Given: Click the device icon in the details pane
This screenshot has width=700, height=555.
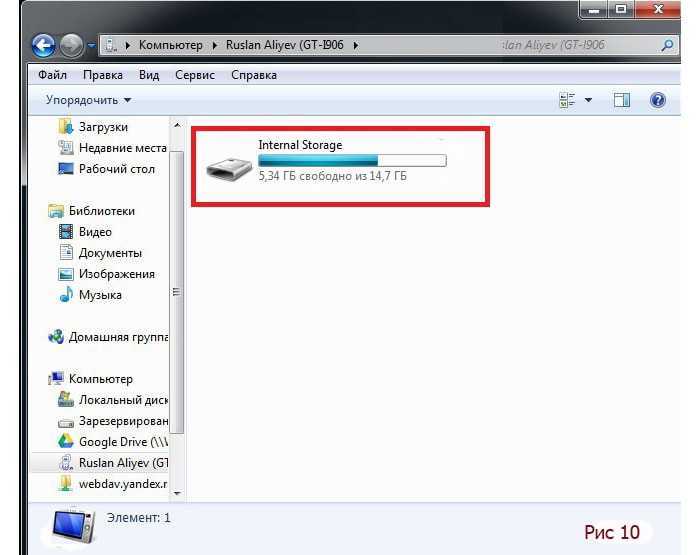Looking at the screenshot, I should click(x=74, y=526).
